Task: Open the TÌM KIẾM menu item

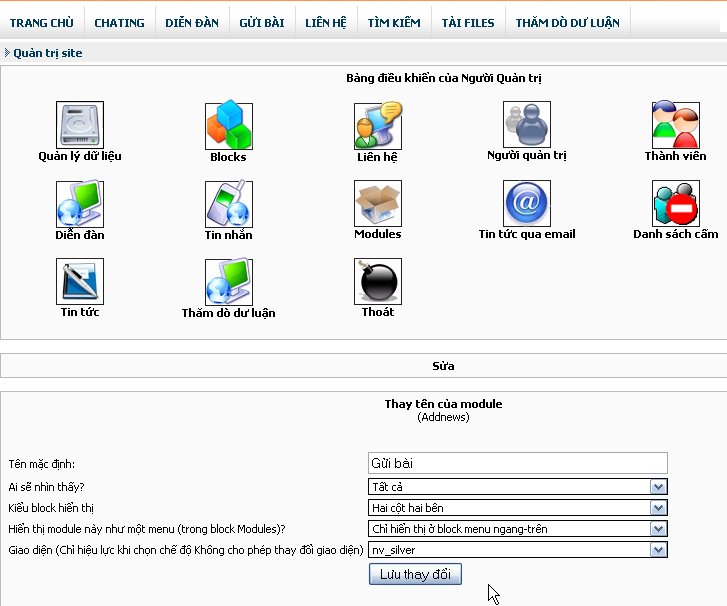Action: tap(394, 23)
